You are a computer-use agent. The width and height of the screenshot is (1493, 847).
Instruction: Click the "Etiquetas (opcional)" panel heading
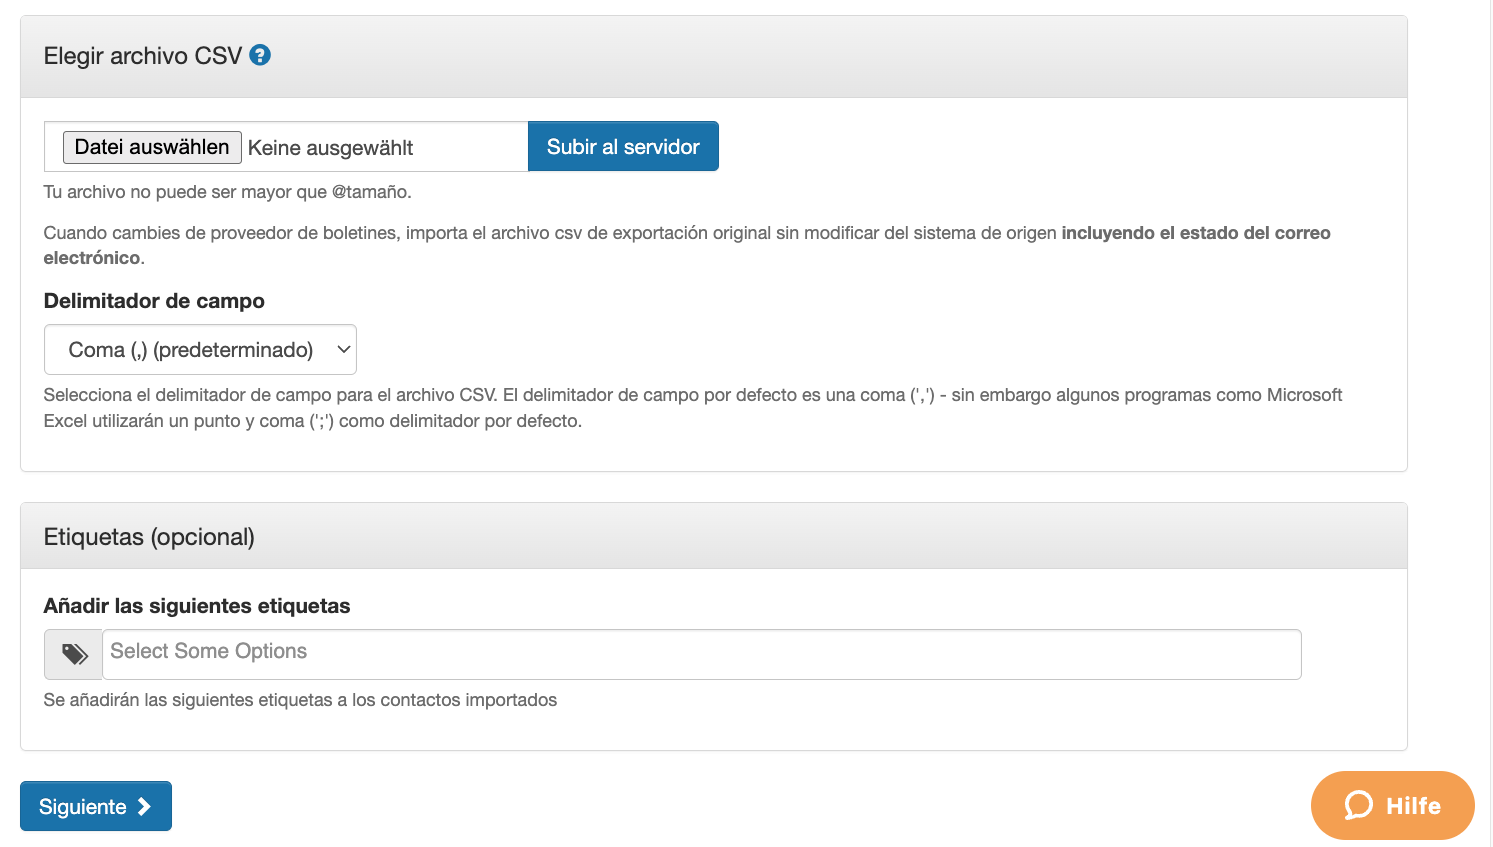pyautogui.click(x=149, y=537)
